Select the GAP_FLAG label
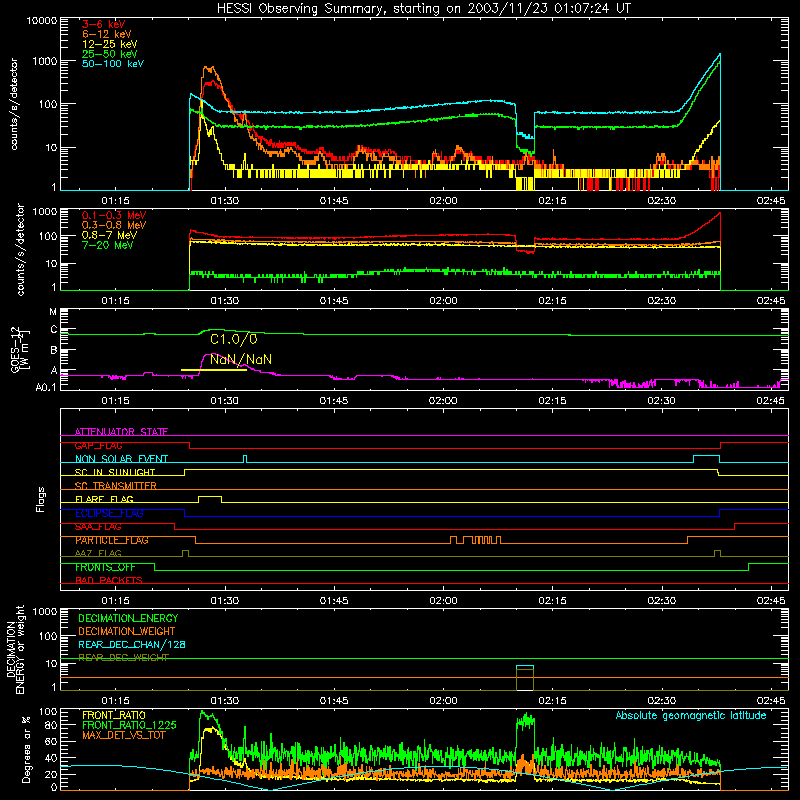The height and width of the screenshot is (800, 800). coord(98,445)
